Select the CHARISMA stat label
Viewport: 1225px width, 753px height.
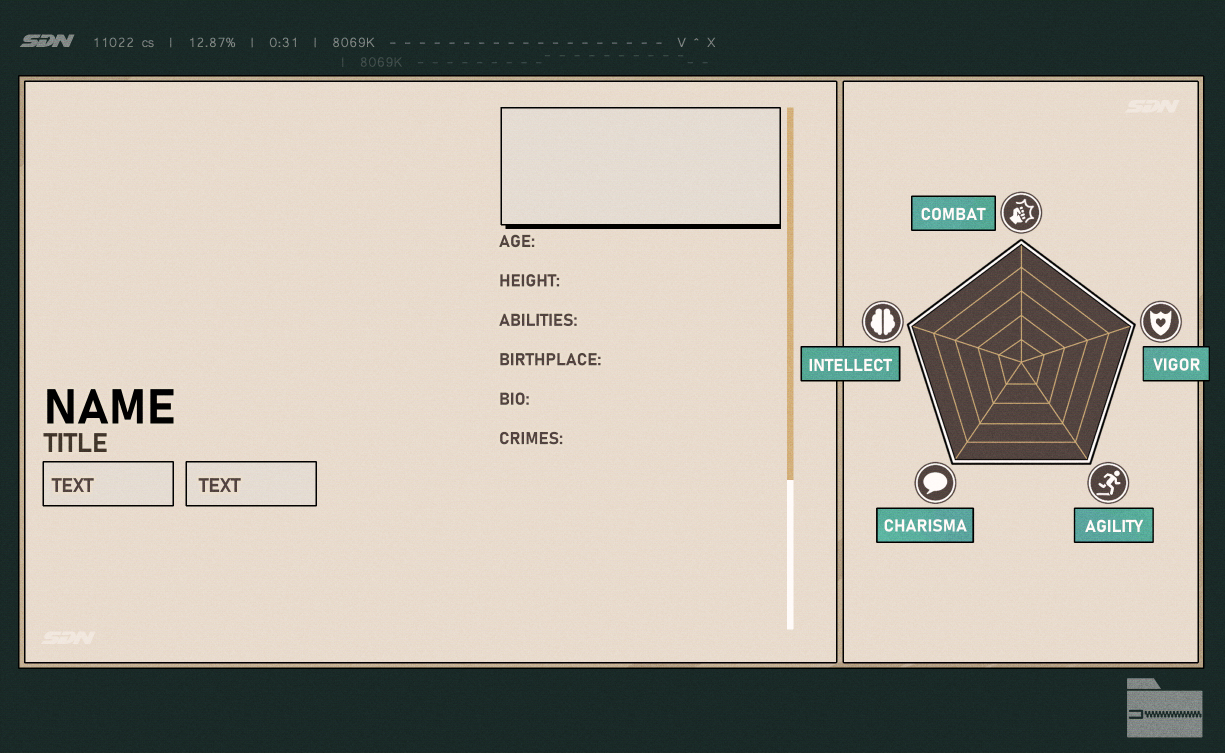(925, 526)
